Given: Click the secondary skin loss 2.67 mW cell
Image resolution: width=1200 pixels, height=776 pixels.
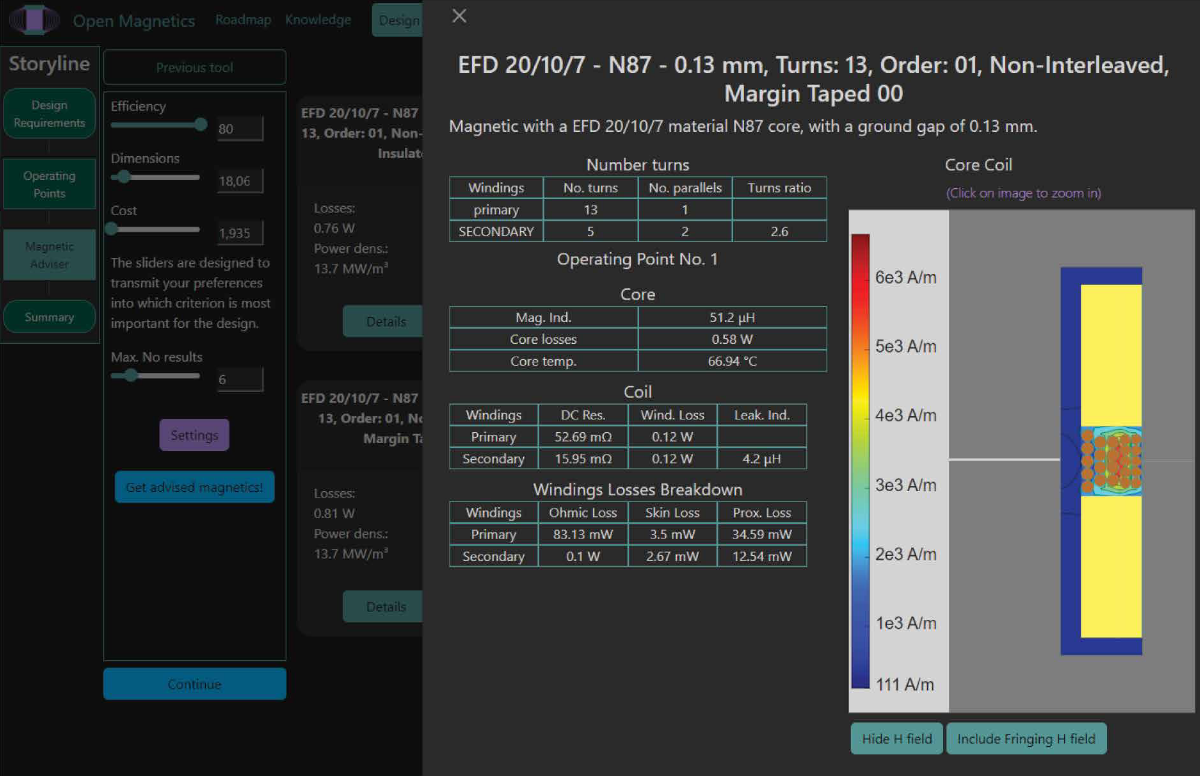Looking at the screenshot, I should (x=672, y=556).
